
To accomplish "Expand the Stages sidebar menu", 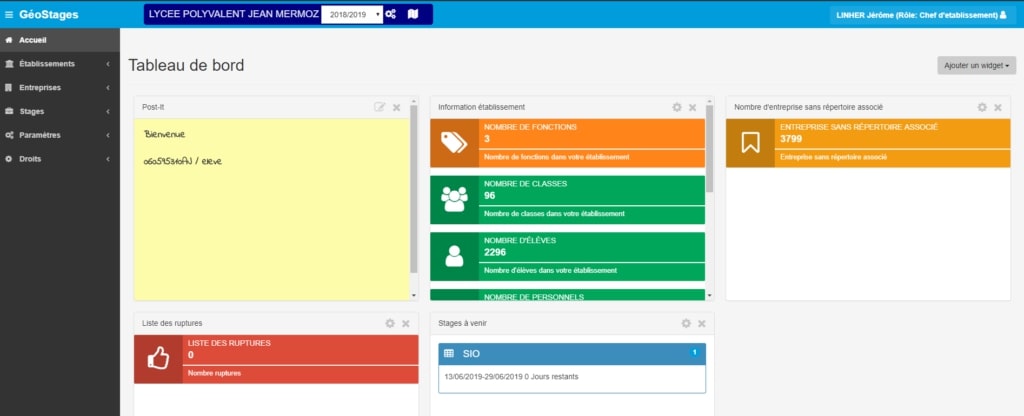I will click(x=58, y=111).
